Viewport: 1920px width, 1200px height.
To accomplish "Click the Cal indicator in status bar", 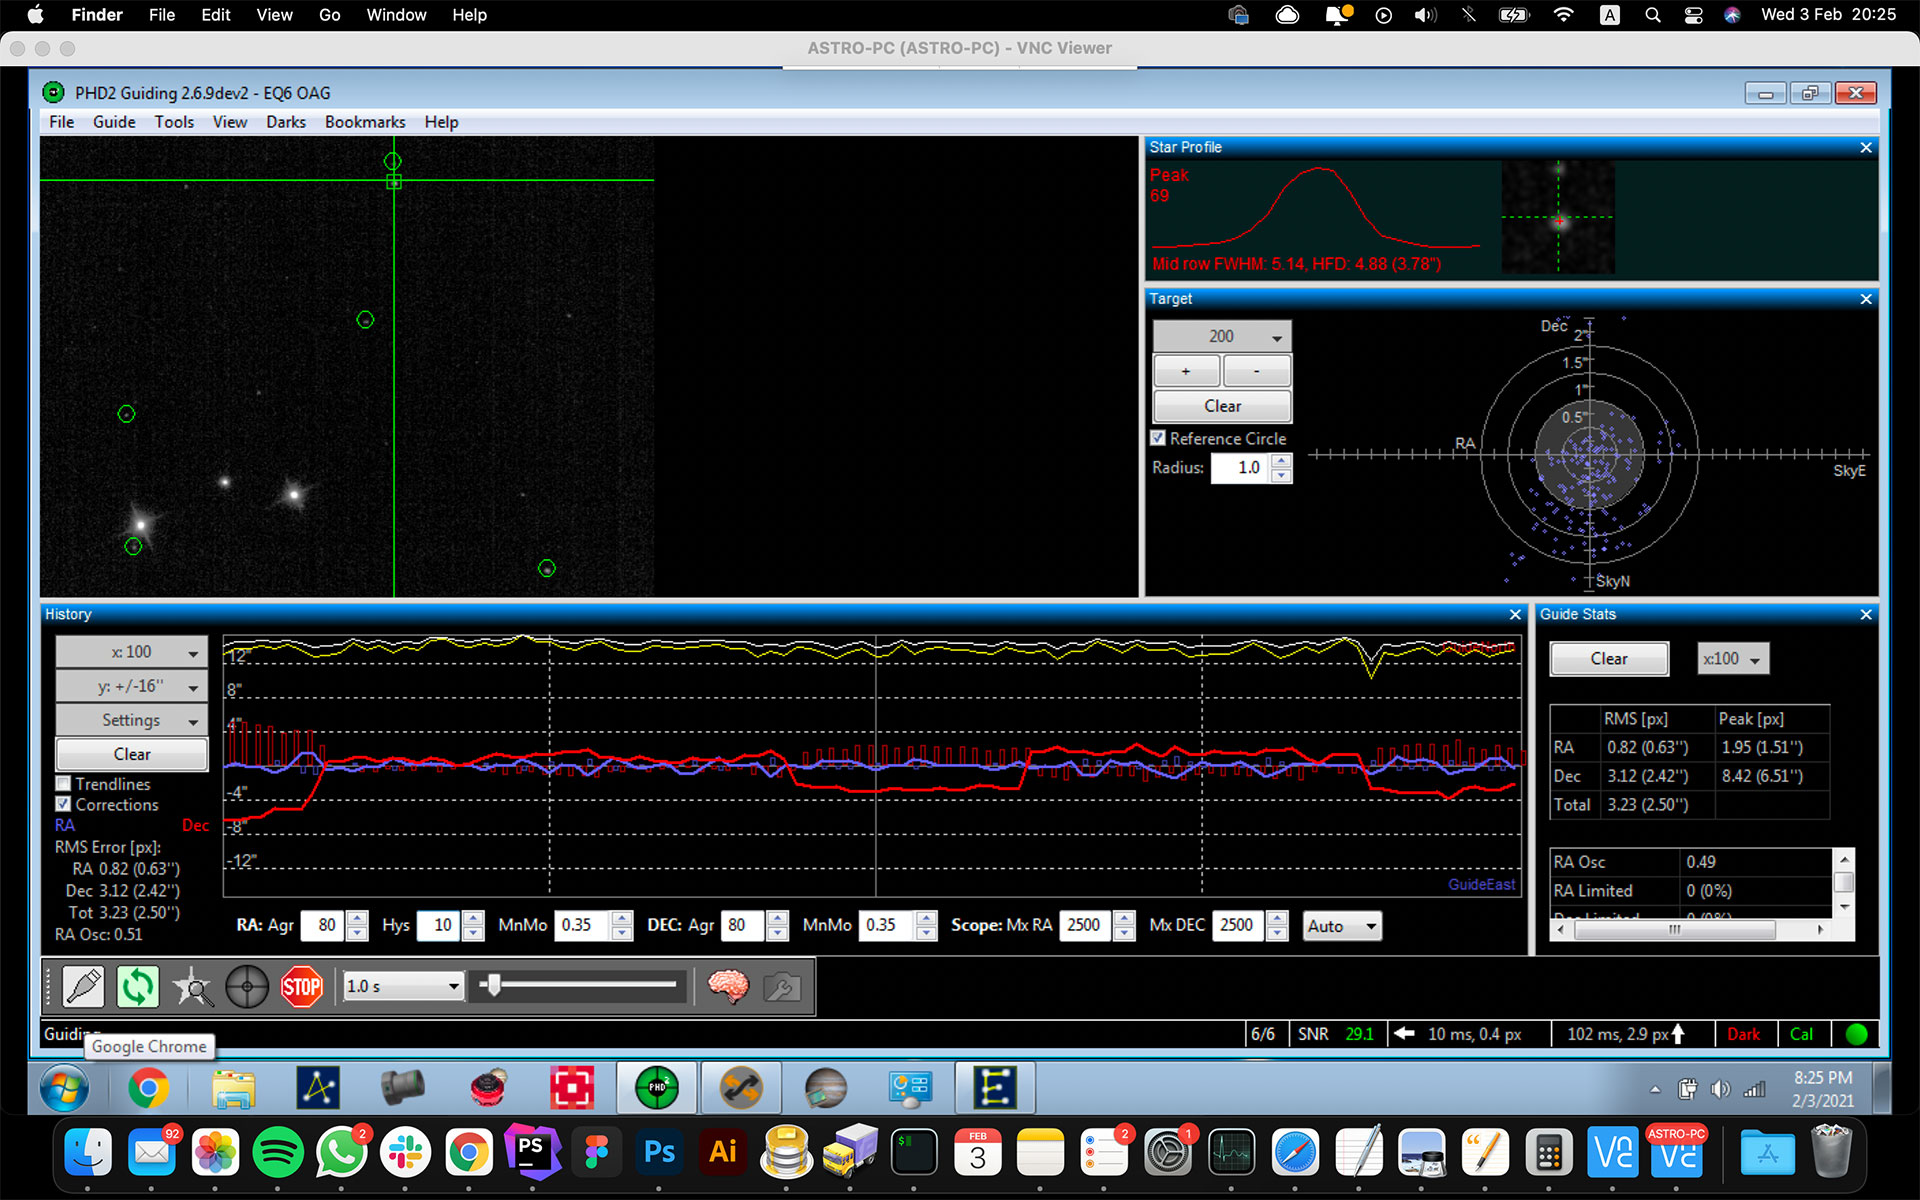I will 1801,1034.
